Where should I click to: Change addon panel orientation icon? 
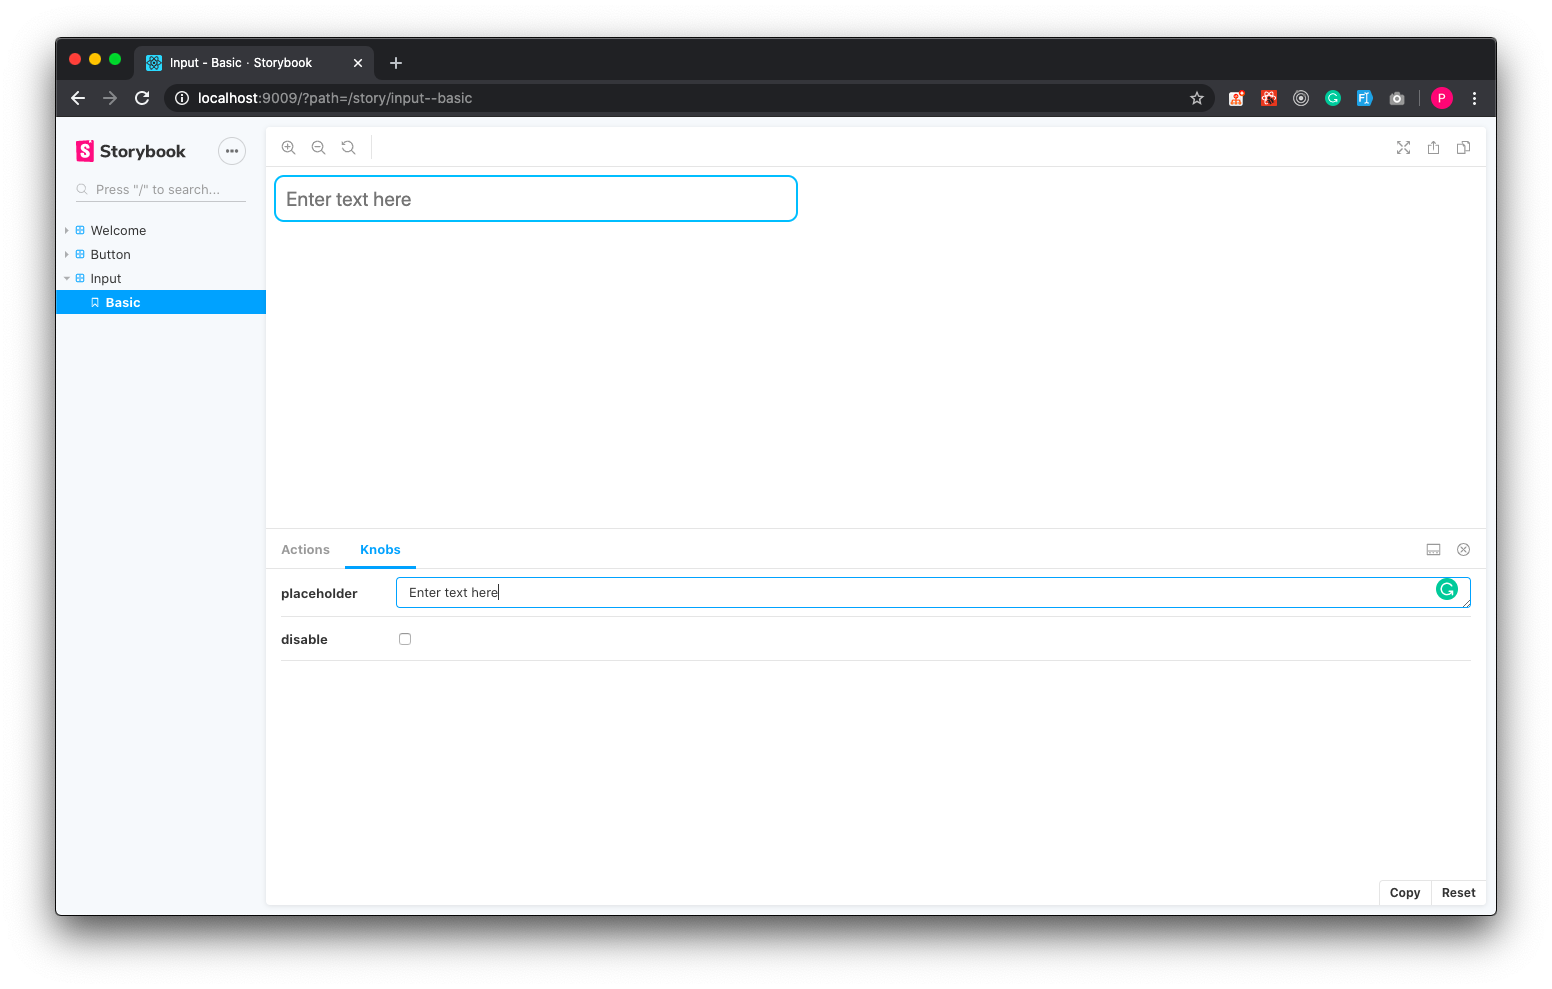pos(1433,549)
